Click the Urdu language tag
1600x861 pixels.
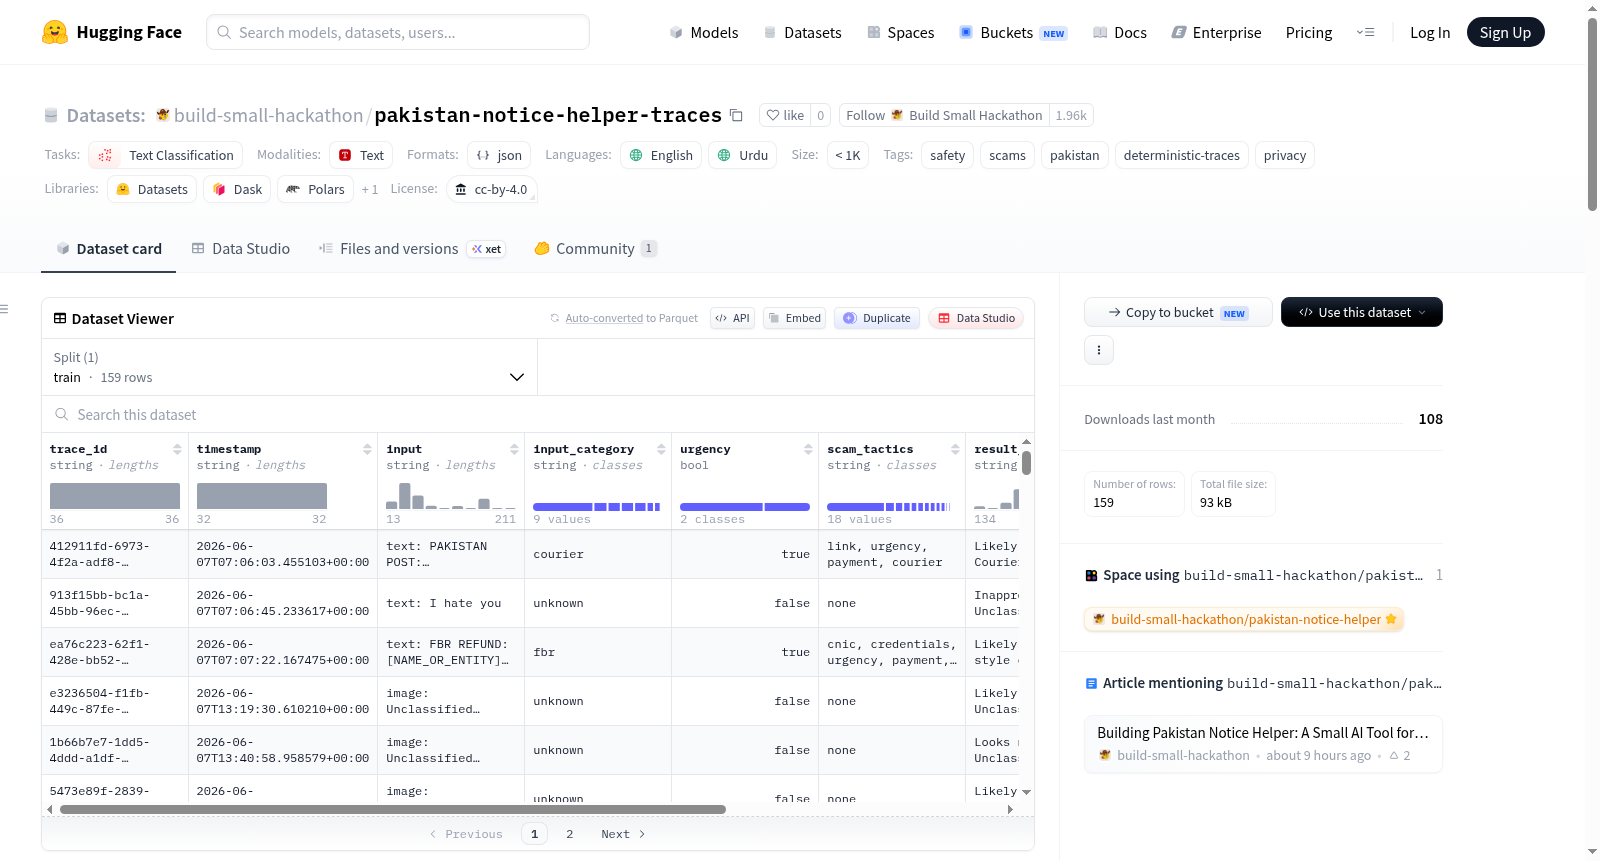point(743,155)
